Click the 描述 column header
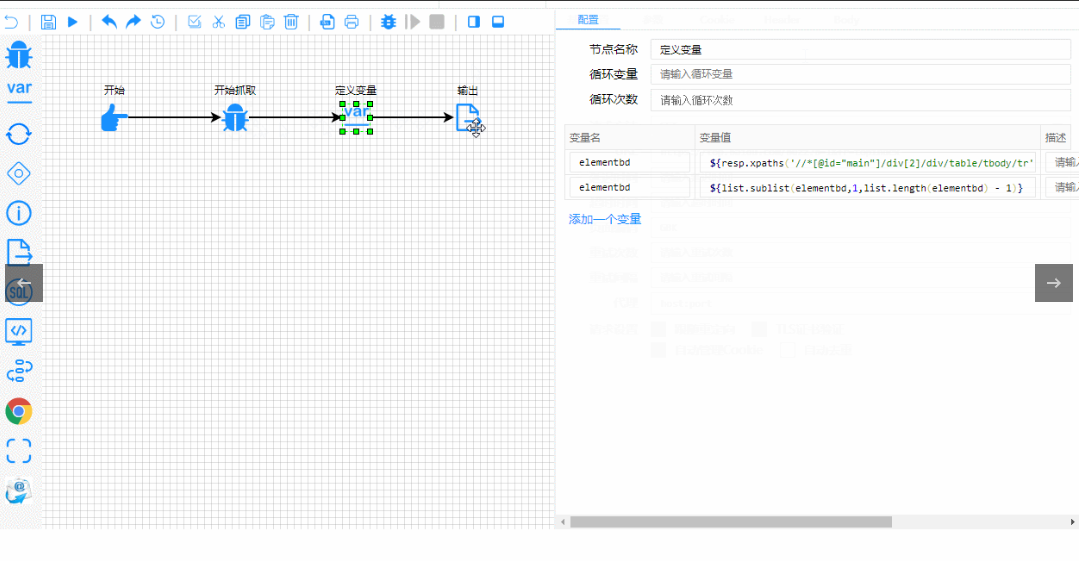 tap(1060, 138)
